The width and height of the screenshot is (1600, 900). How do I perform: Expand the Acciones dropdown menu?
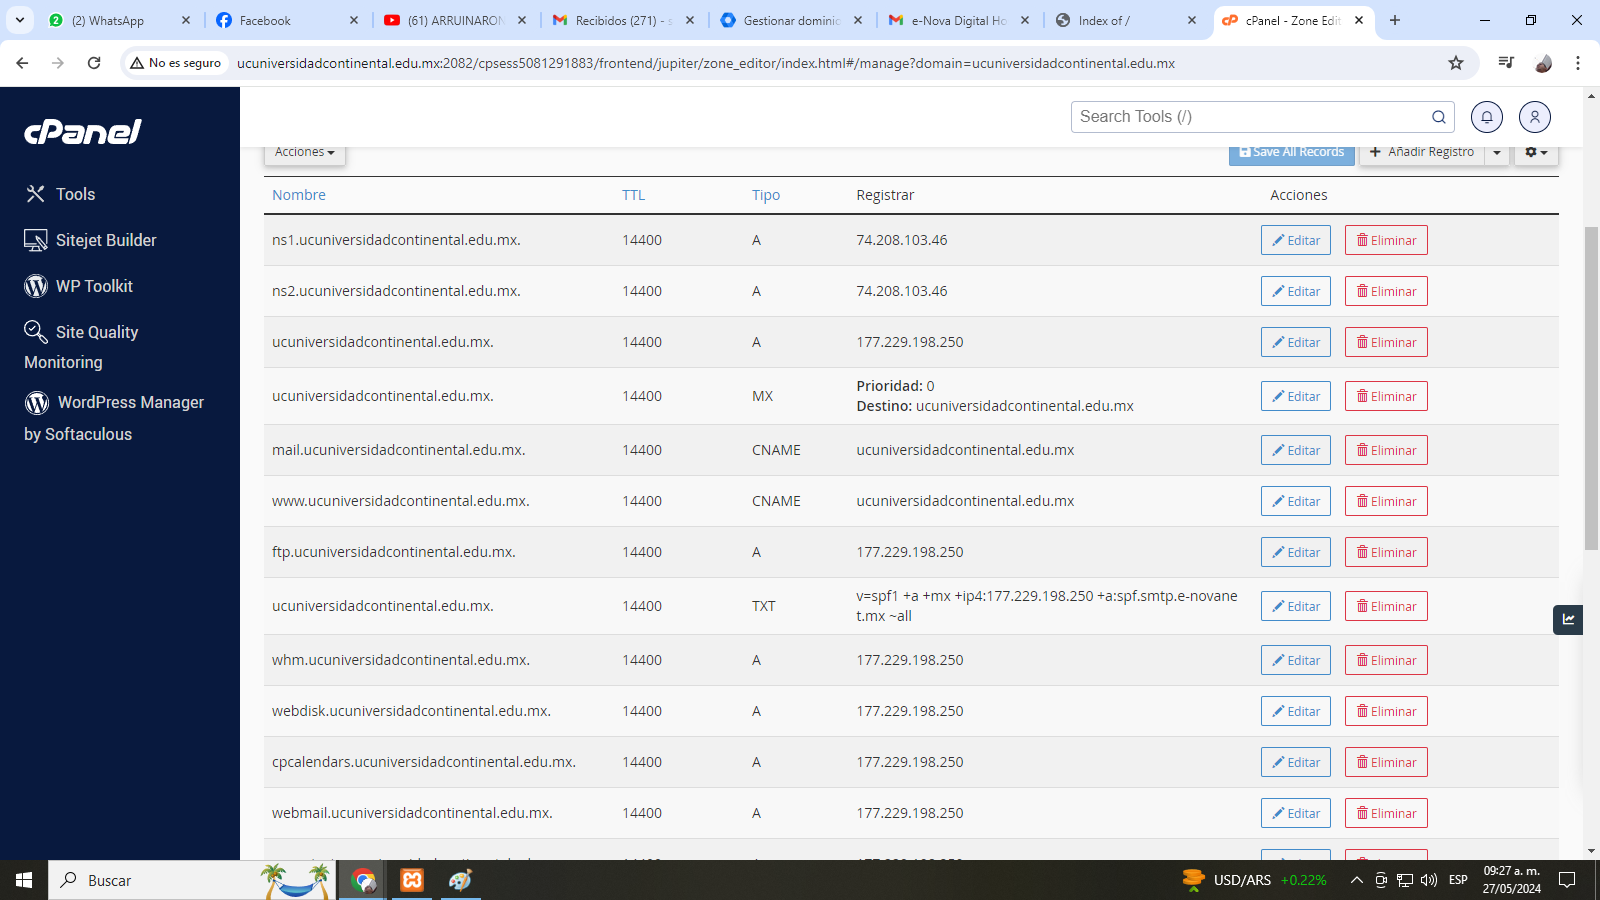click(x=305, y=153)
